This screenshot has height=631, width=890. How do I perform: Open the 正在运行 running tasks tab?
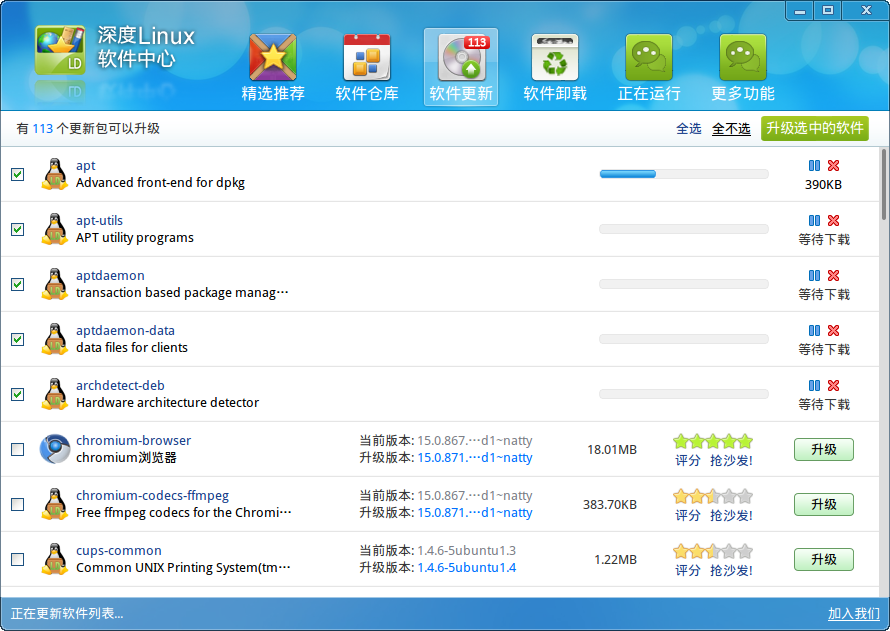[649, 67]
